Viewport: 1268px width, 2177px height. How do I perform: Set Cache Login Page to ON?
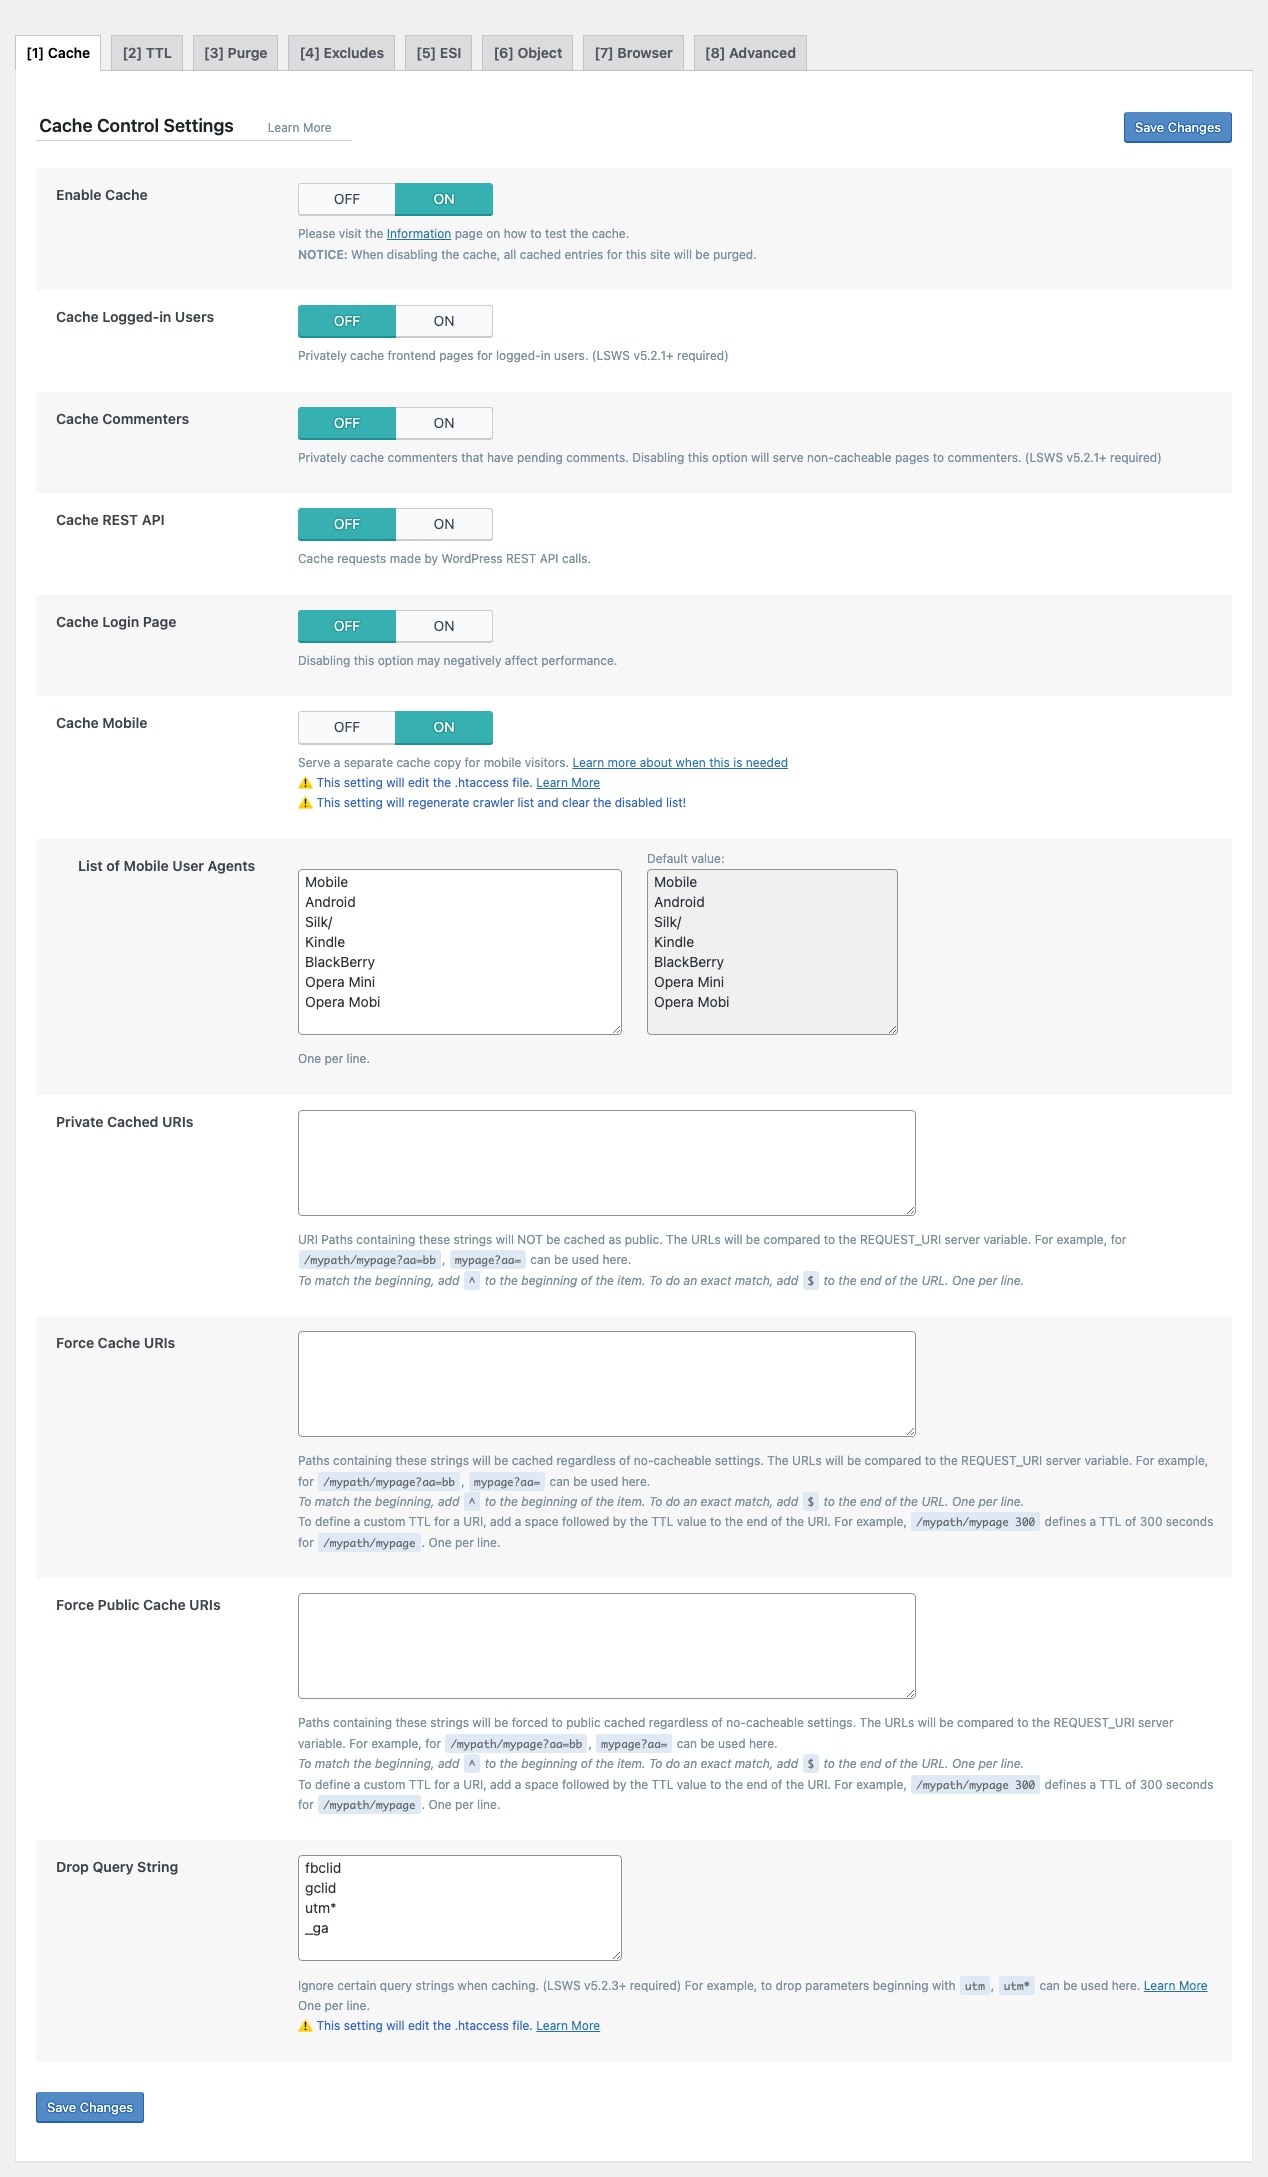pos(444,626)
